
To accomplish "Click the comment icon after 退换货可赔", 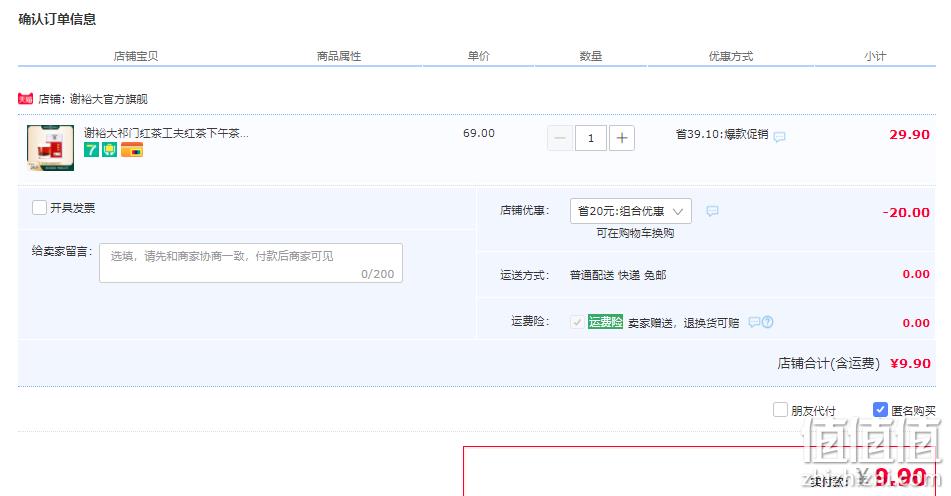I will pos(754,322).
